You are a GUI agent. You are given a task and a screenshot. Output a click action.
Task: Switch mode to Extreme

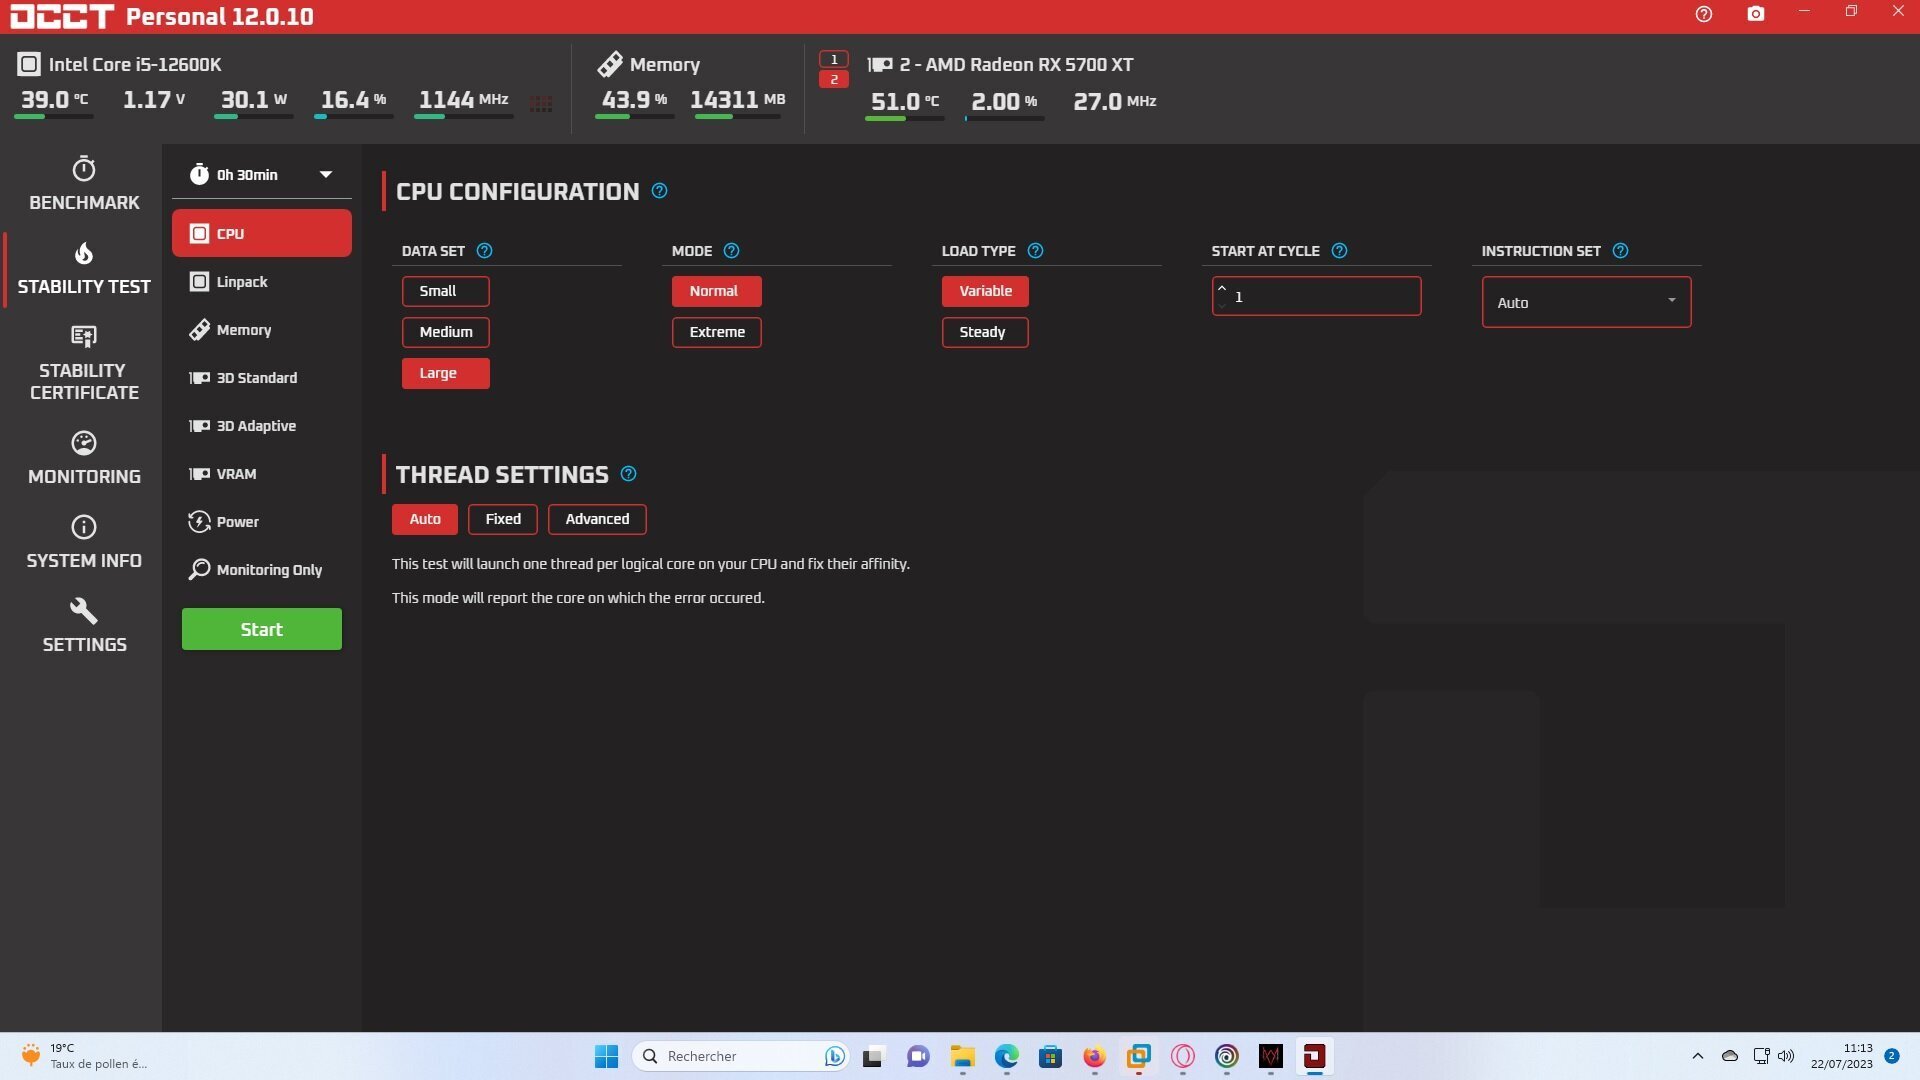716,332
